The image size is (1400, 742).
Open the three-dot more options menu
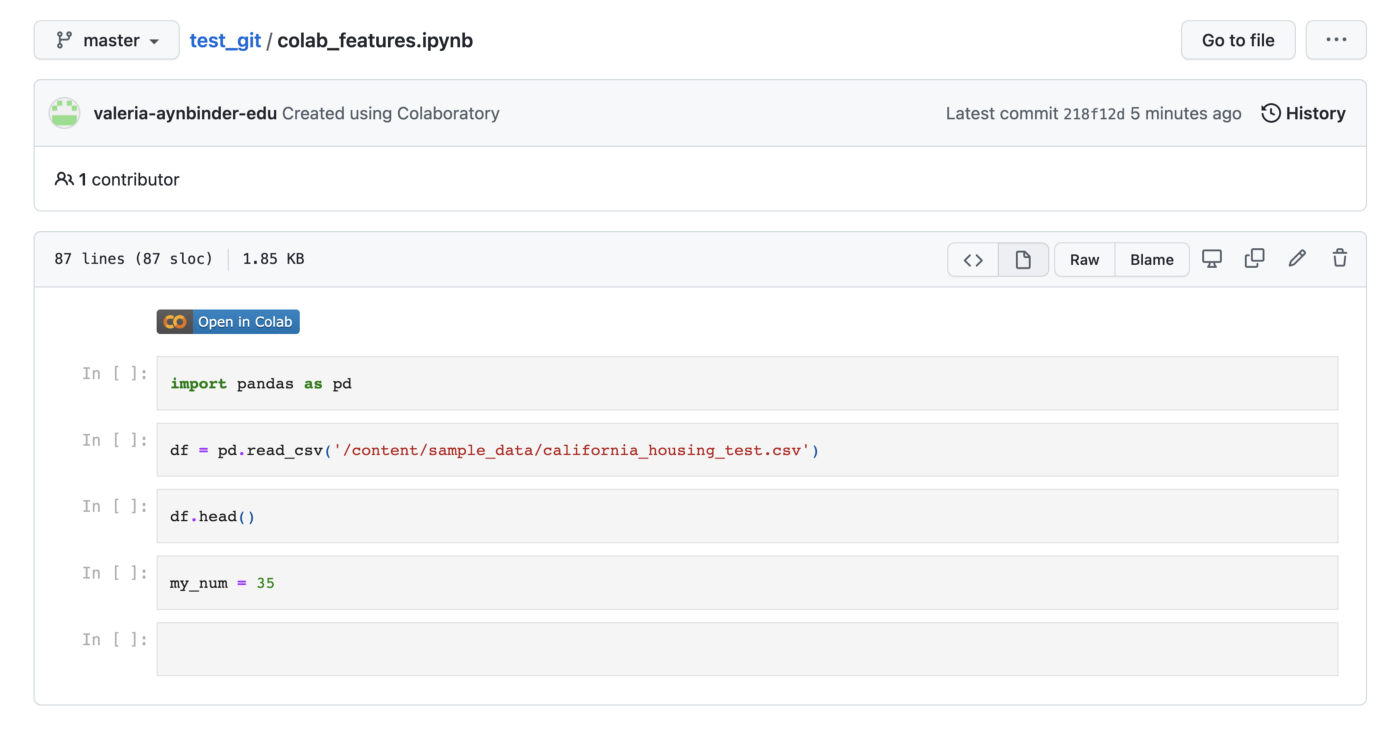pyautogui.click(x=1336, y=40)
